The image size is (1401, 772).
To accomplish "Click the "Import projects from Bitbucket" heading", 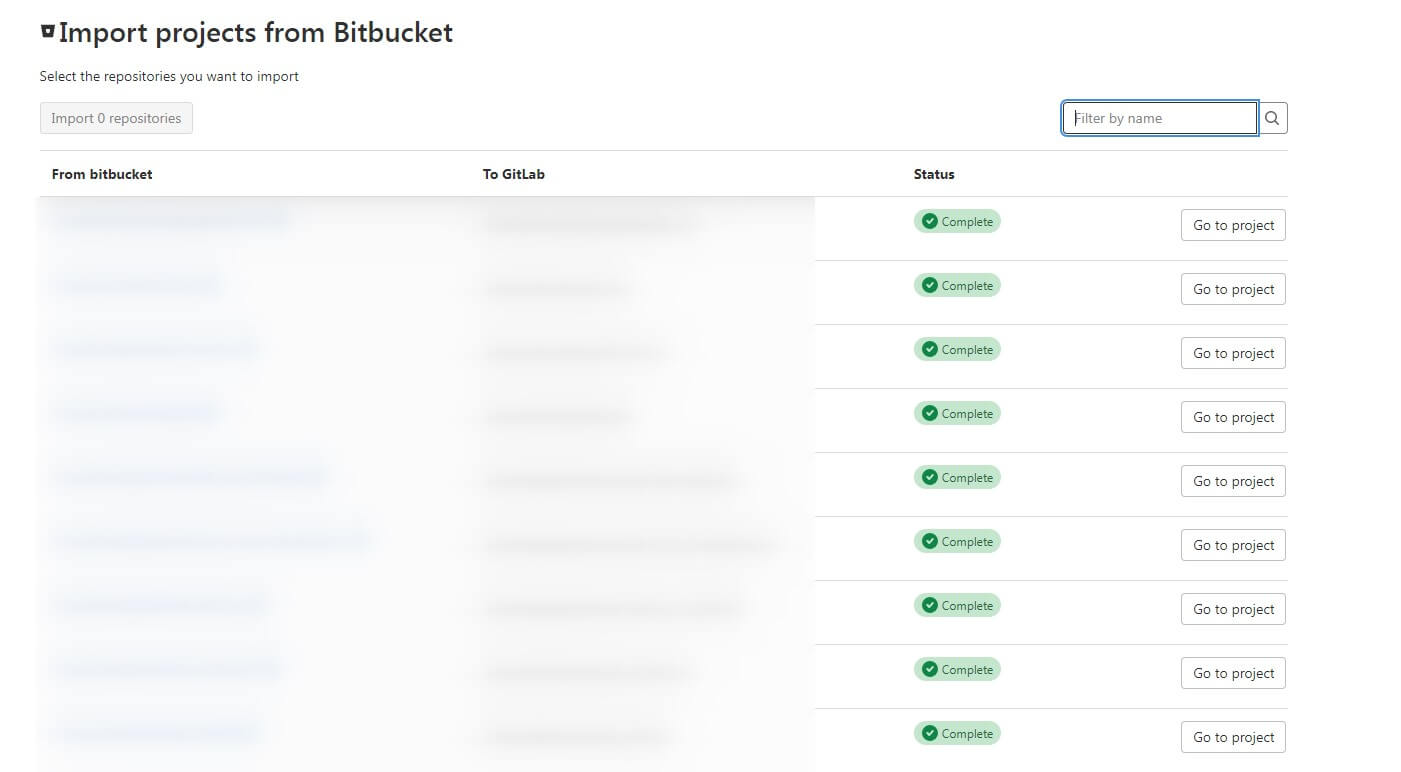I will click(256, 33).
